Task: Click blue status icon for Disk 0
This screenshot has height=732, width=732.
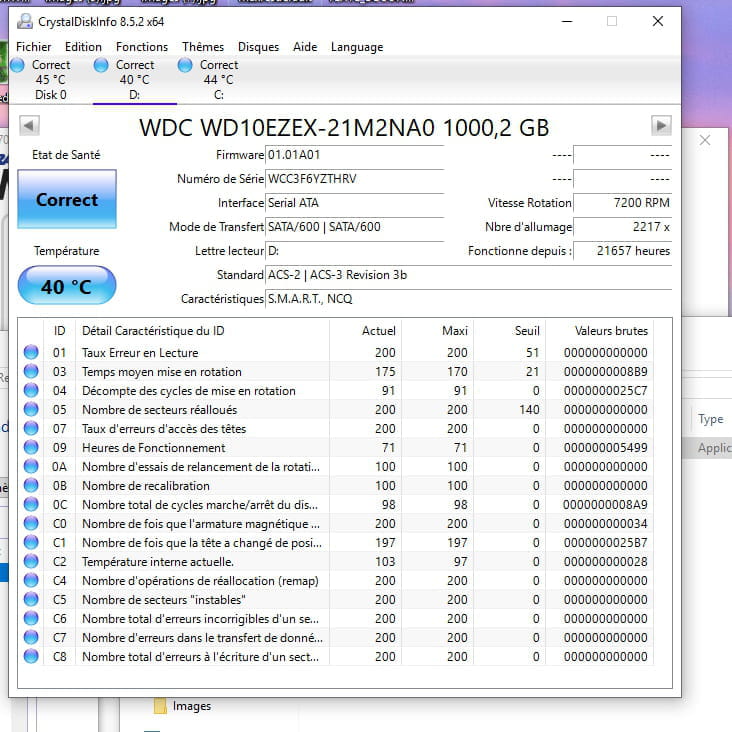Action: tap(17, 65)
